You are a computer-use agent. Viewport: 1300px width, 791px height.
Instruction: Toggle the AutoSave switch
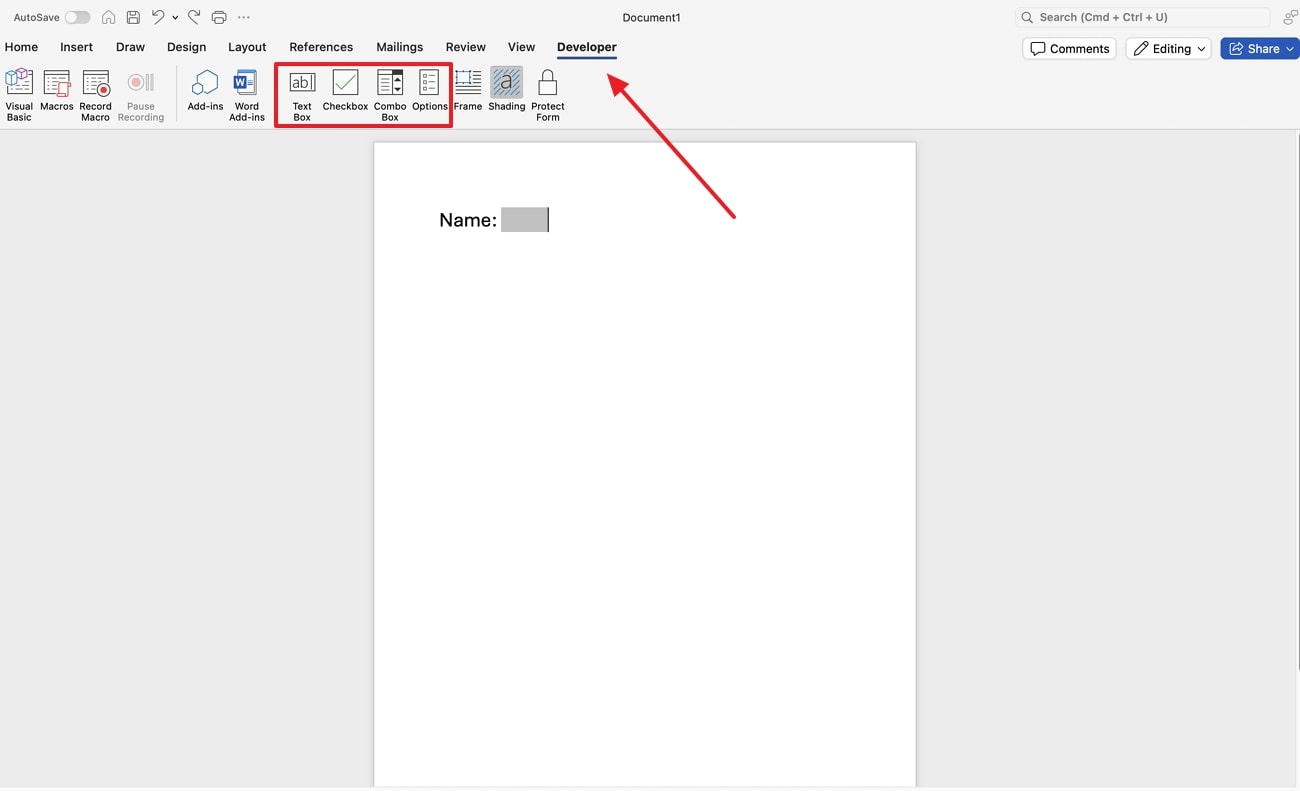coord(77,17)
